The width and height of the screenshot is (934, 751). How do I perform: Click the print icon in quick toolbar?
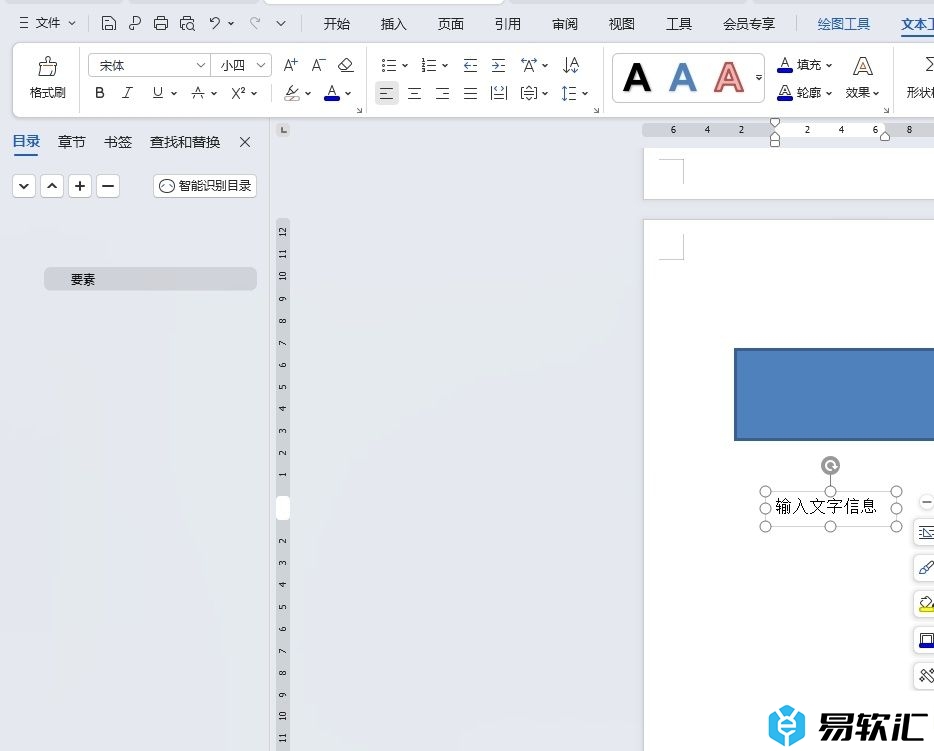tap(161, 23)
